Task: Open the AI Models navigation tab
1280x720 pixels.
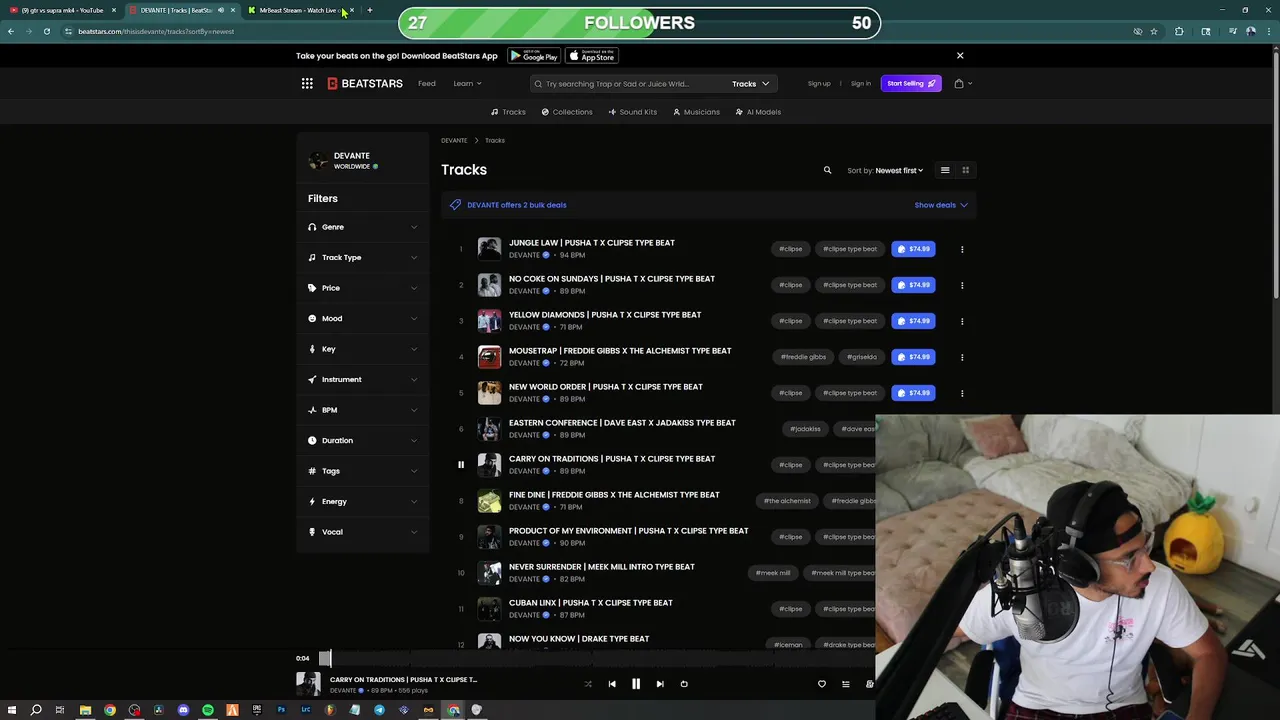Action: tap(758, 112)
